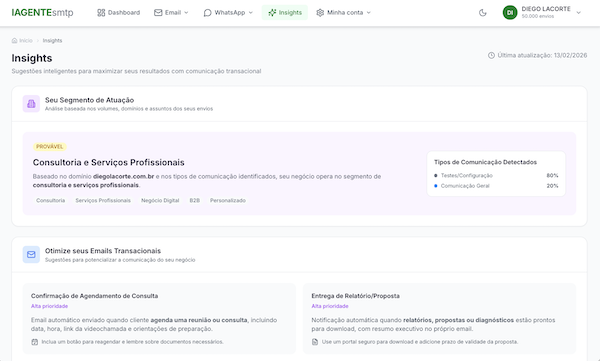Click the 50.000 envios text under username
The image size is (600, 361).
(538, 16)
